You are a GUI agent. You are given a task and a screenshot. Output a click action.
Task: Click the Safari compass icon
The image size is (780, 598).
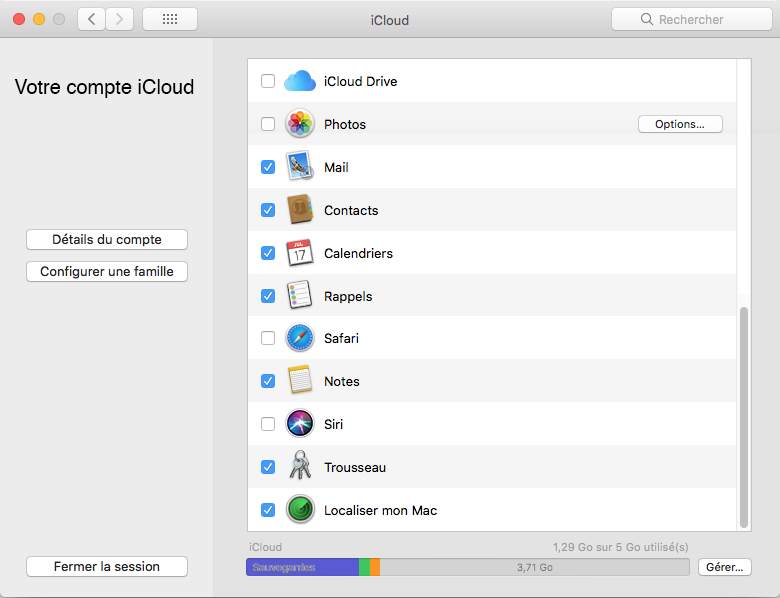click(x=300, y=338)
